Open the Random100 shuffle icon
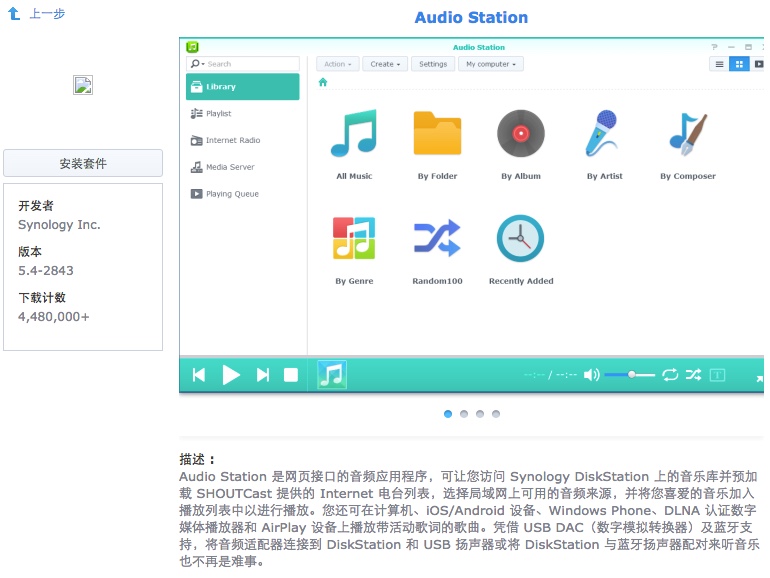 437,240
